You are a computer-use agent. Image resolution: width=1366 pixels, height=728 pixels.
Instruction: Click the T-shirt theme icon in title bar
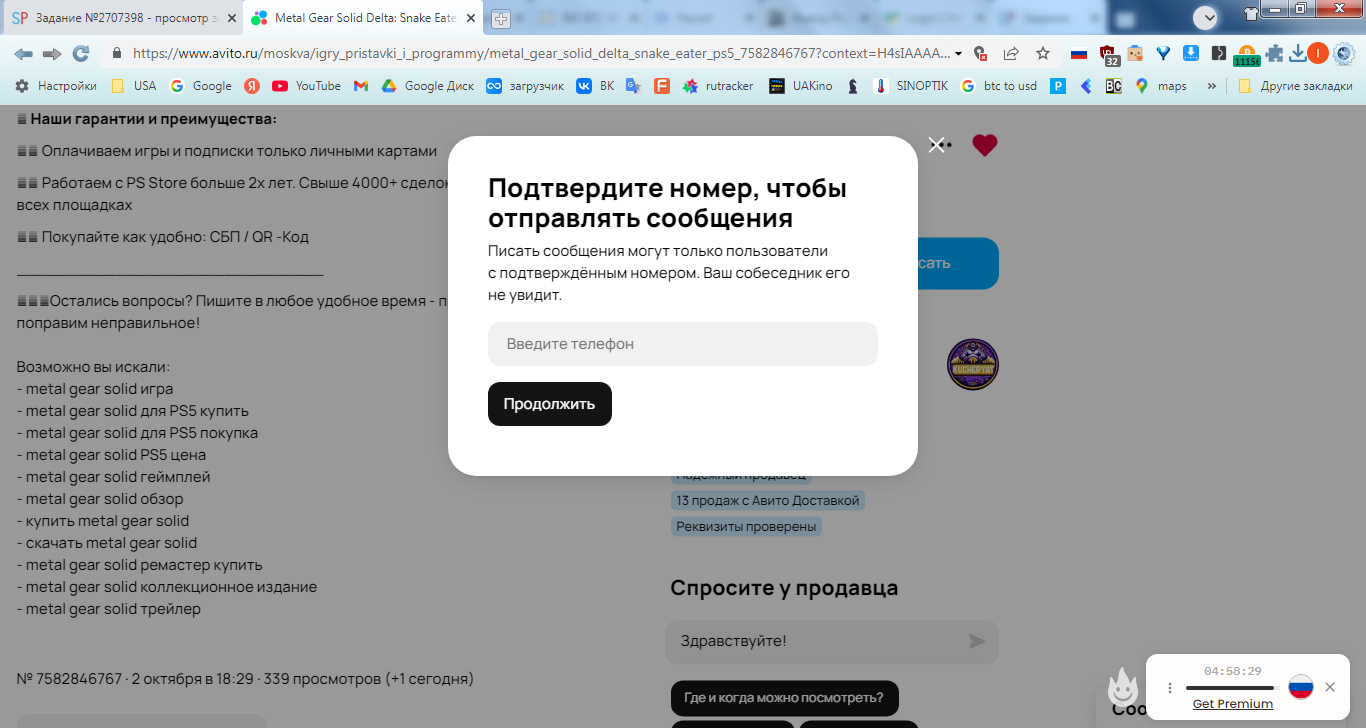pyautogui.click(x=1251, y=13)
